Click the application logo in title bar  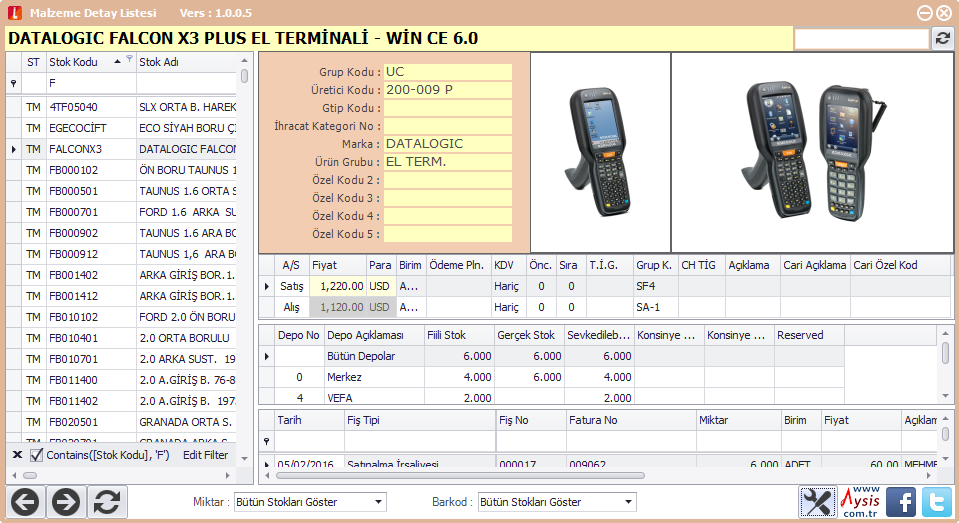tap(15, 13)
